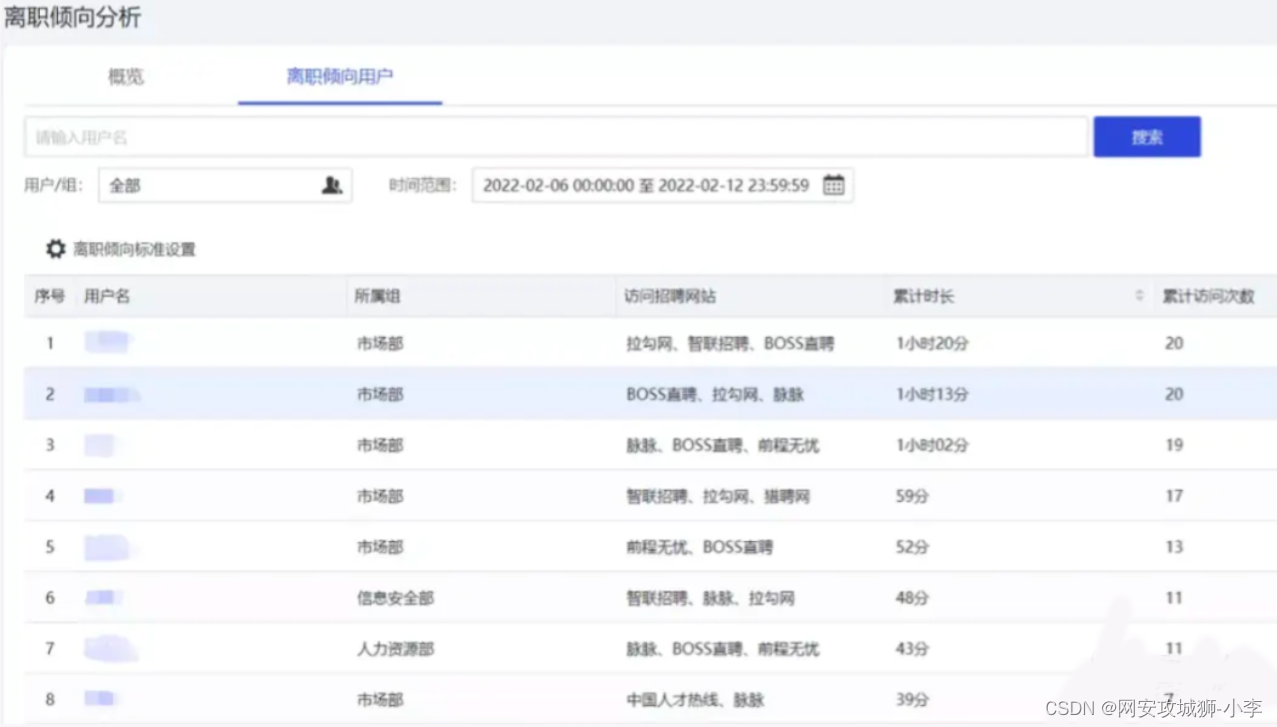Click the blurred username in row 2
1277x727 pixels.
click(111, 395)
